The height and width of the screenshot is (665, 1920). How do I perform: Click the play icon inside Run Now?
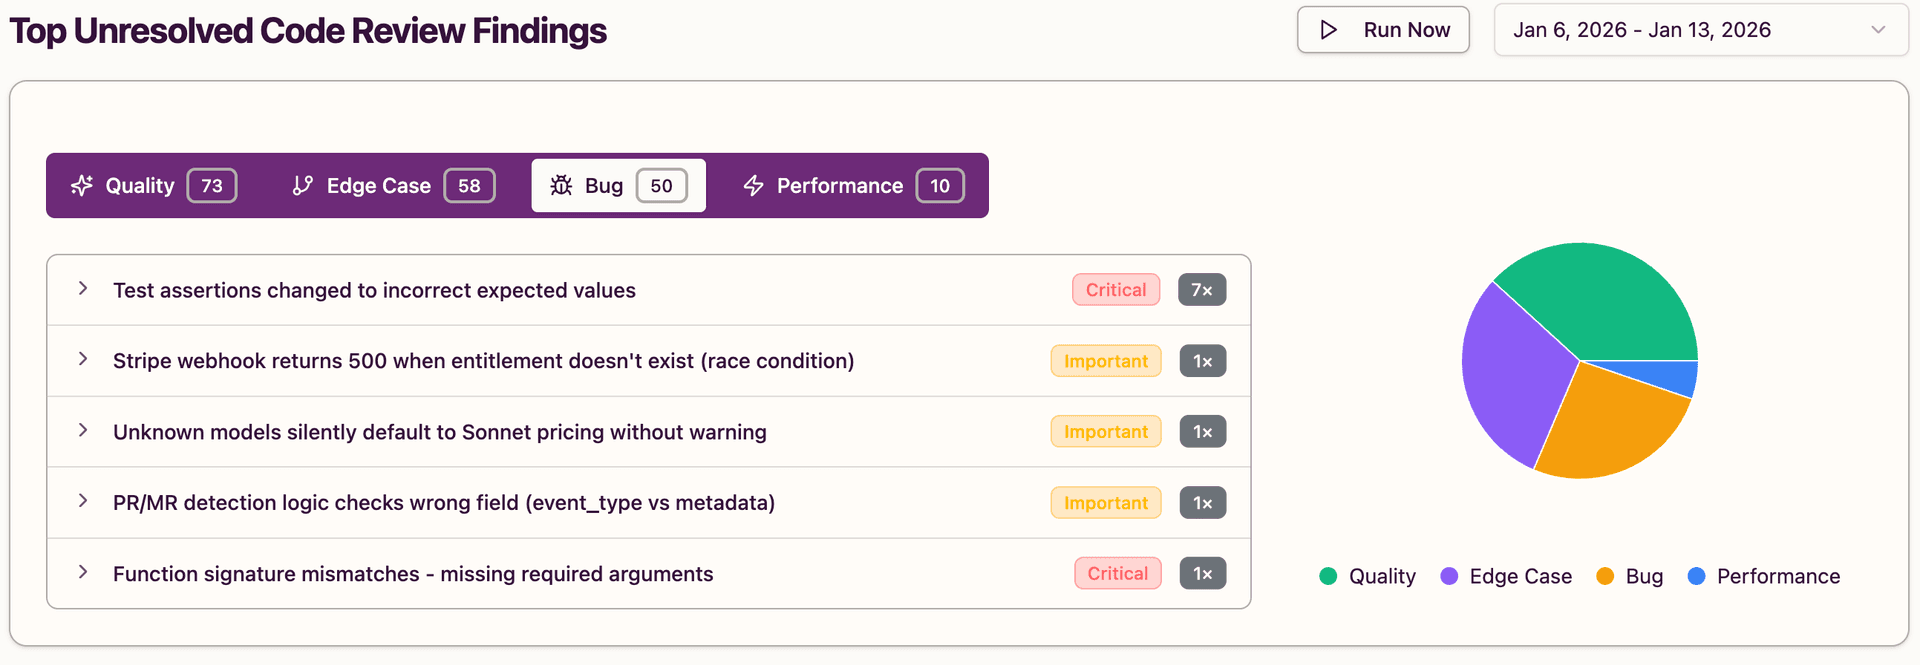(1330, 30)
